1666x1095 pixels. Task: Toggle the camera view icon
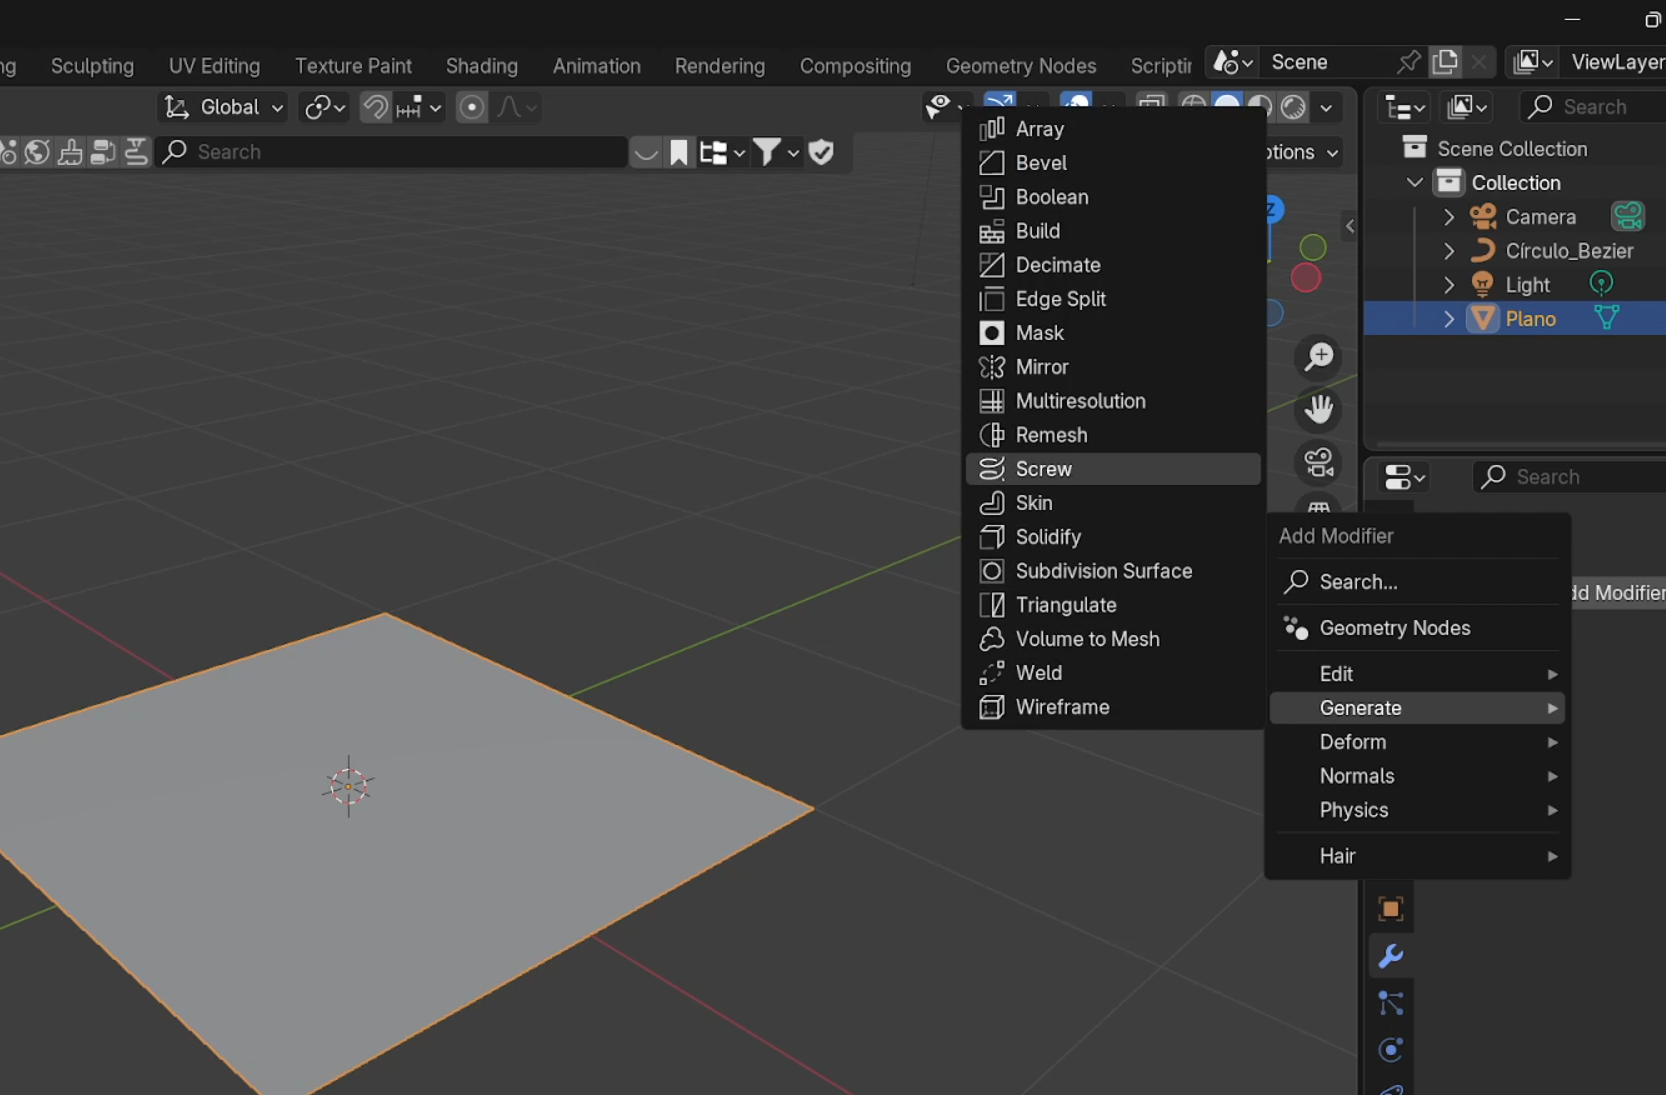click(x=1319, y=462)
